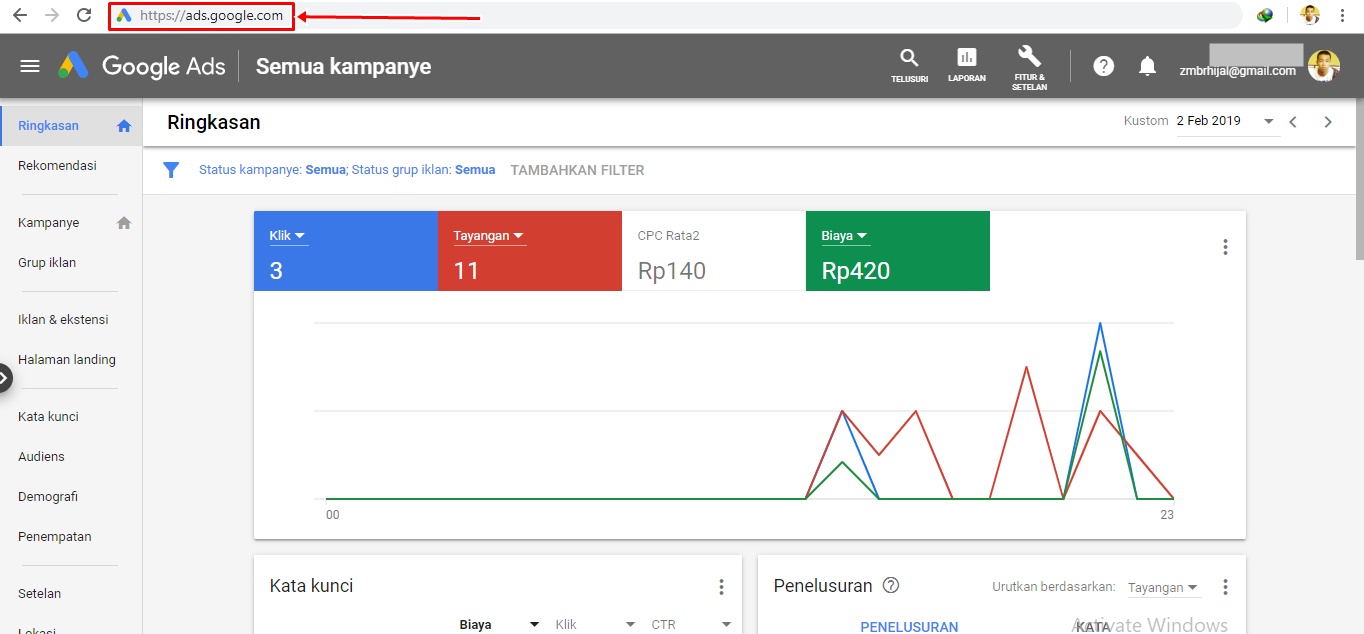The height and width of the screenshot is (634, 1364).
Task: Open the account profile avatar
Action: pos(1323,66)
